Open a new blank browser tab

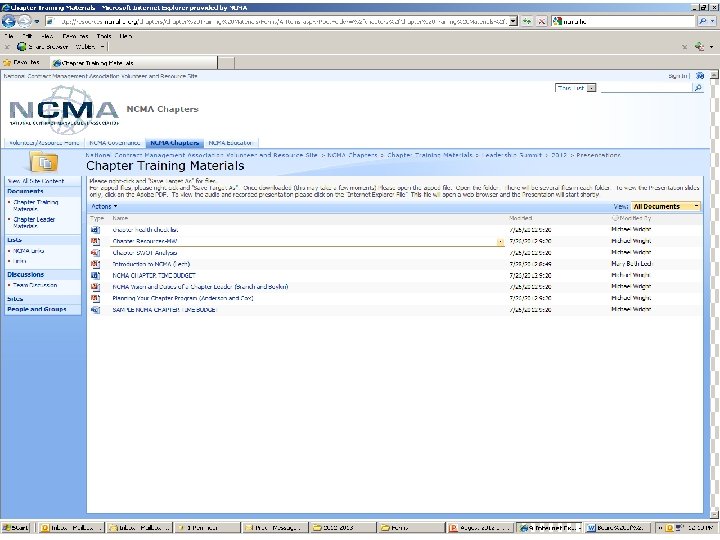(226, 63)
